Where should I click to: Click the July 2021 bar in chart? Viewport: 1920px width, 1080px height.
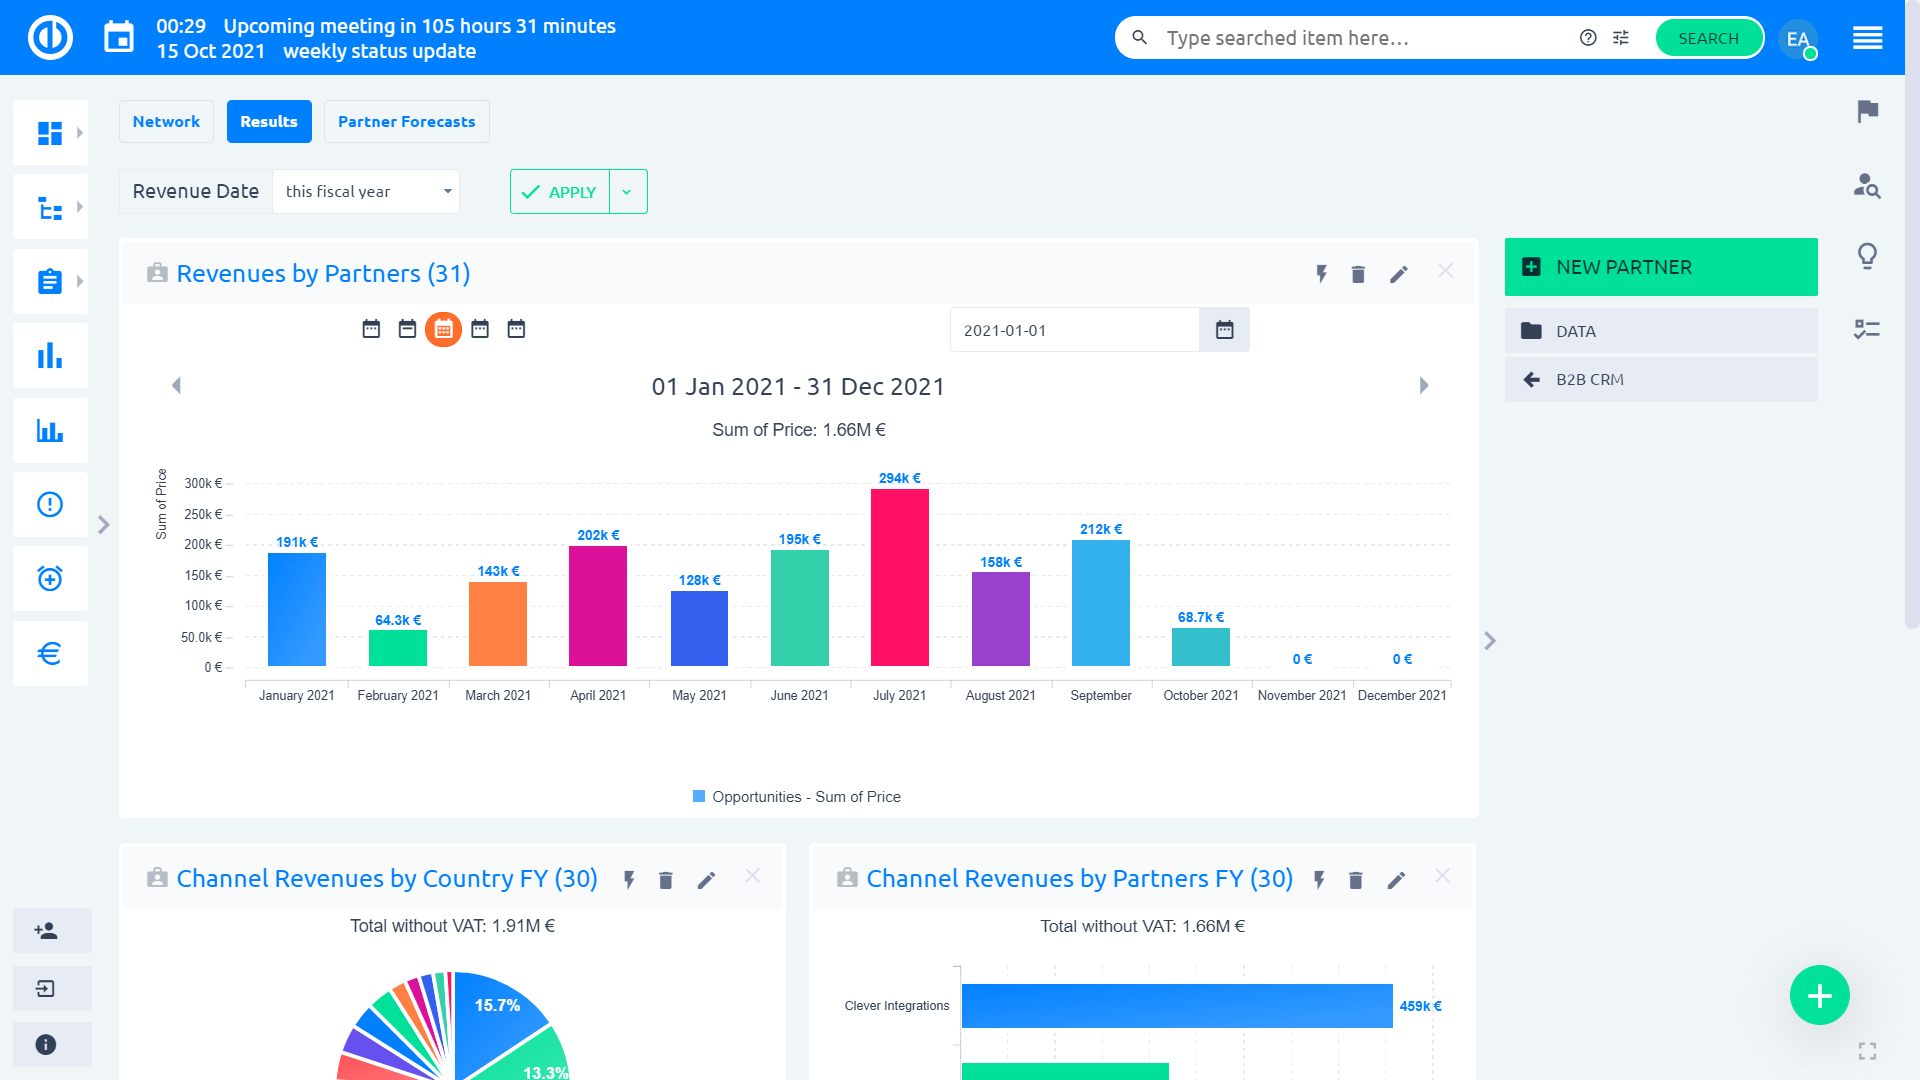coord(900,577)
